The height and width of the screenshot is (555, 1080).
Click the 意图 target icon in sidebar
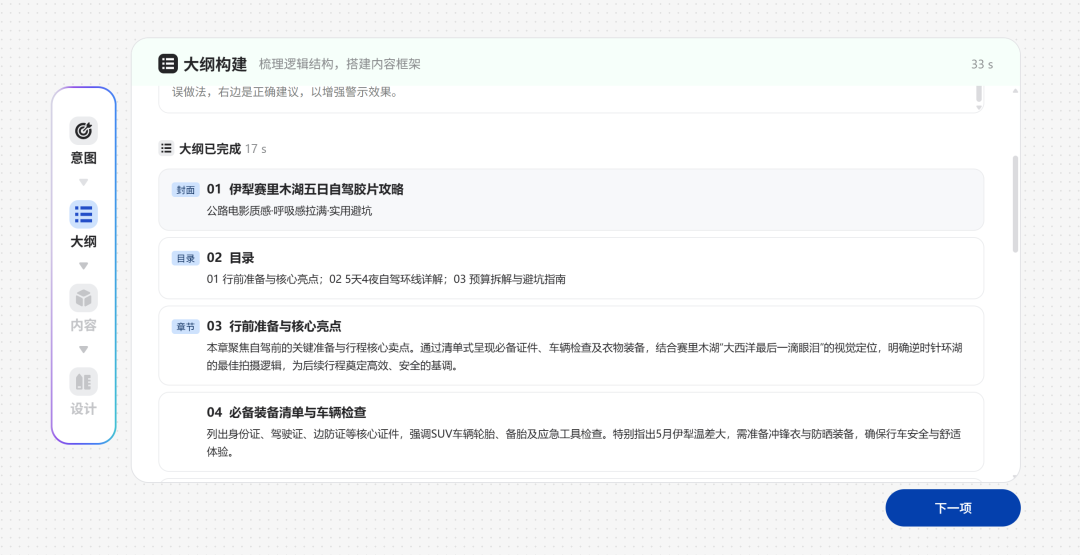click(x=83, y=130)
